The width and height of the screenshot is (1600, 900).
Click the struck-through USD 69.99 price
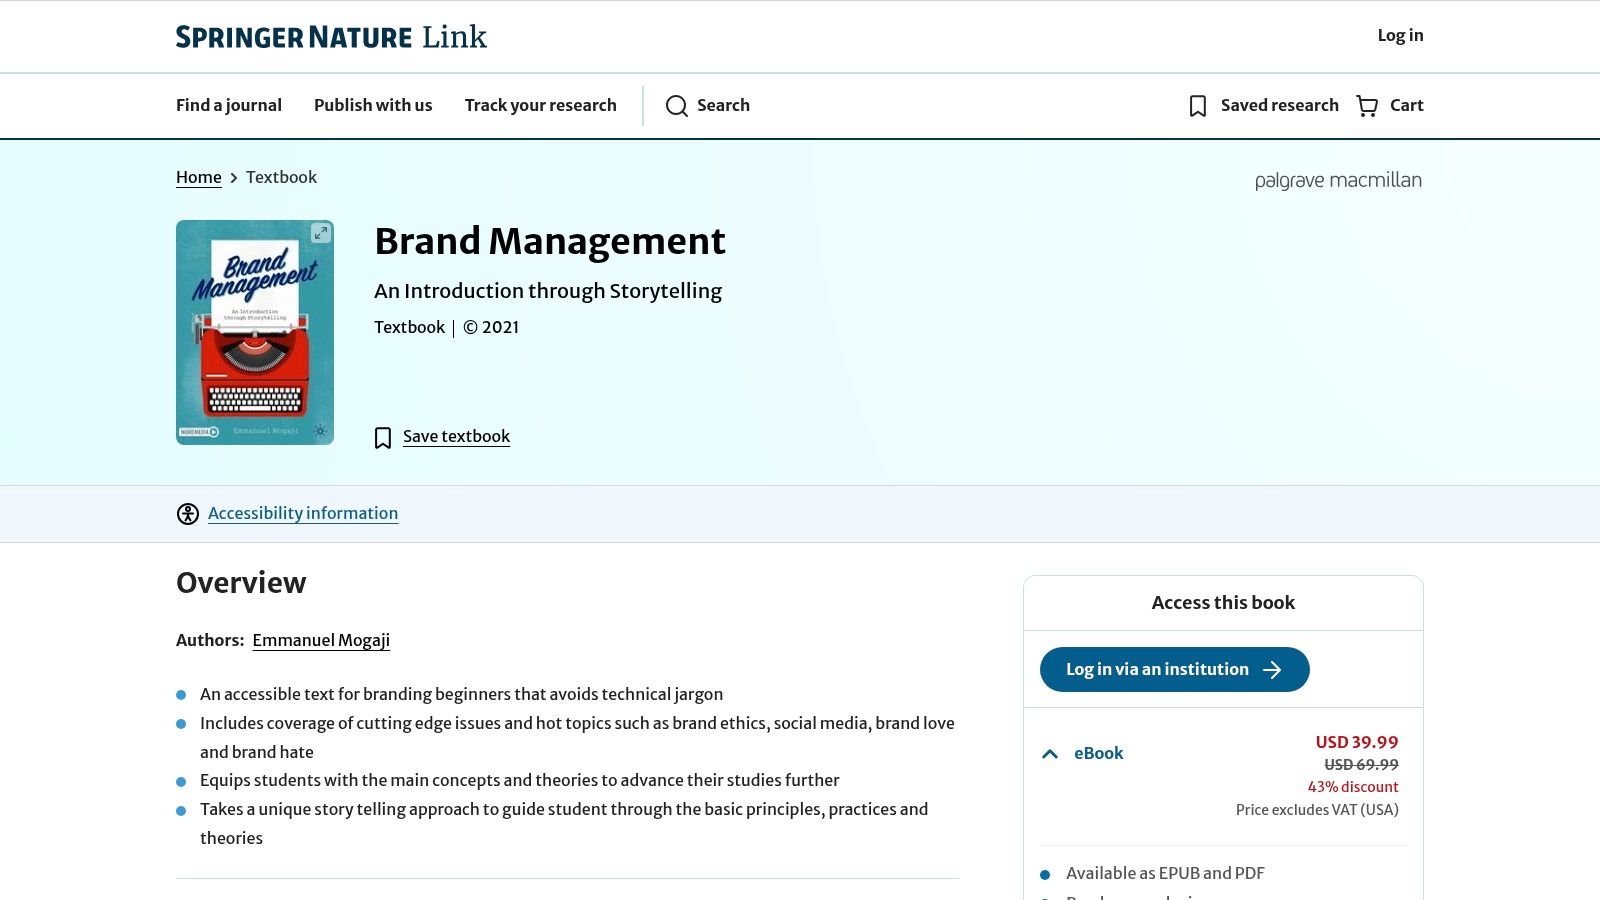tap(1361, 765)
